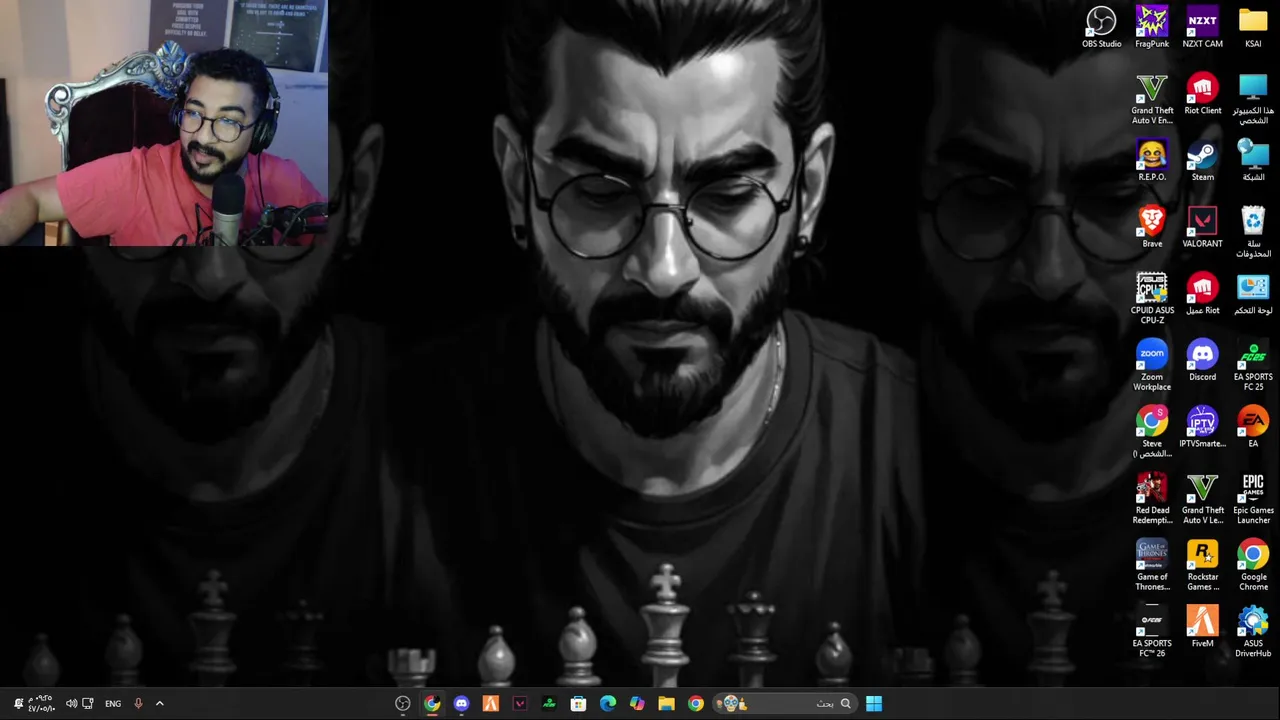
Task: Switch to OBS Studio in the taskbar
Action: tap(402, 704)
